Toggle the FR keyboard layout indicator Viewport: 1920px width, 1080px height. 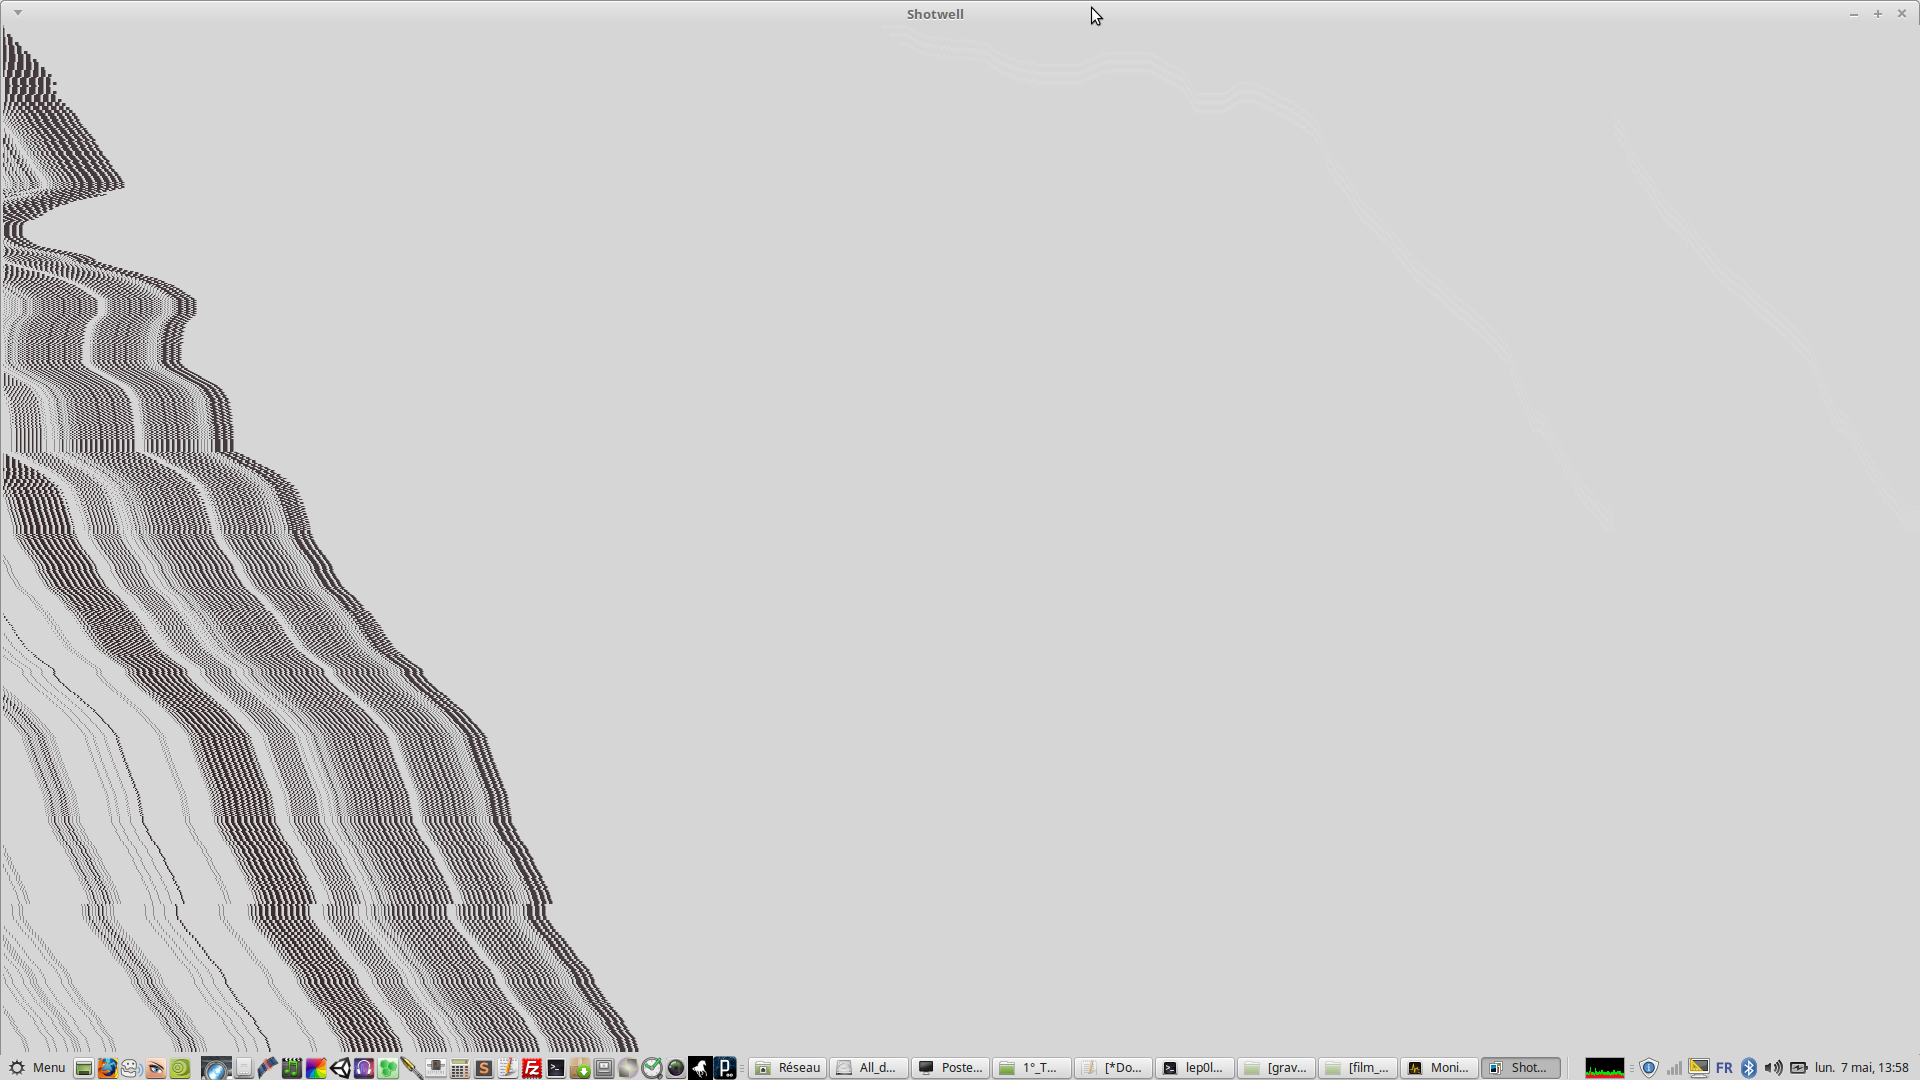pos(1724,1068)
